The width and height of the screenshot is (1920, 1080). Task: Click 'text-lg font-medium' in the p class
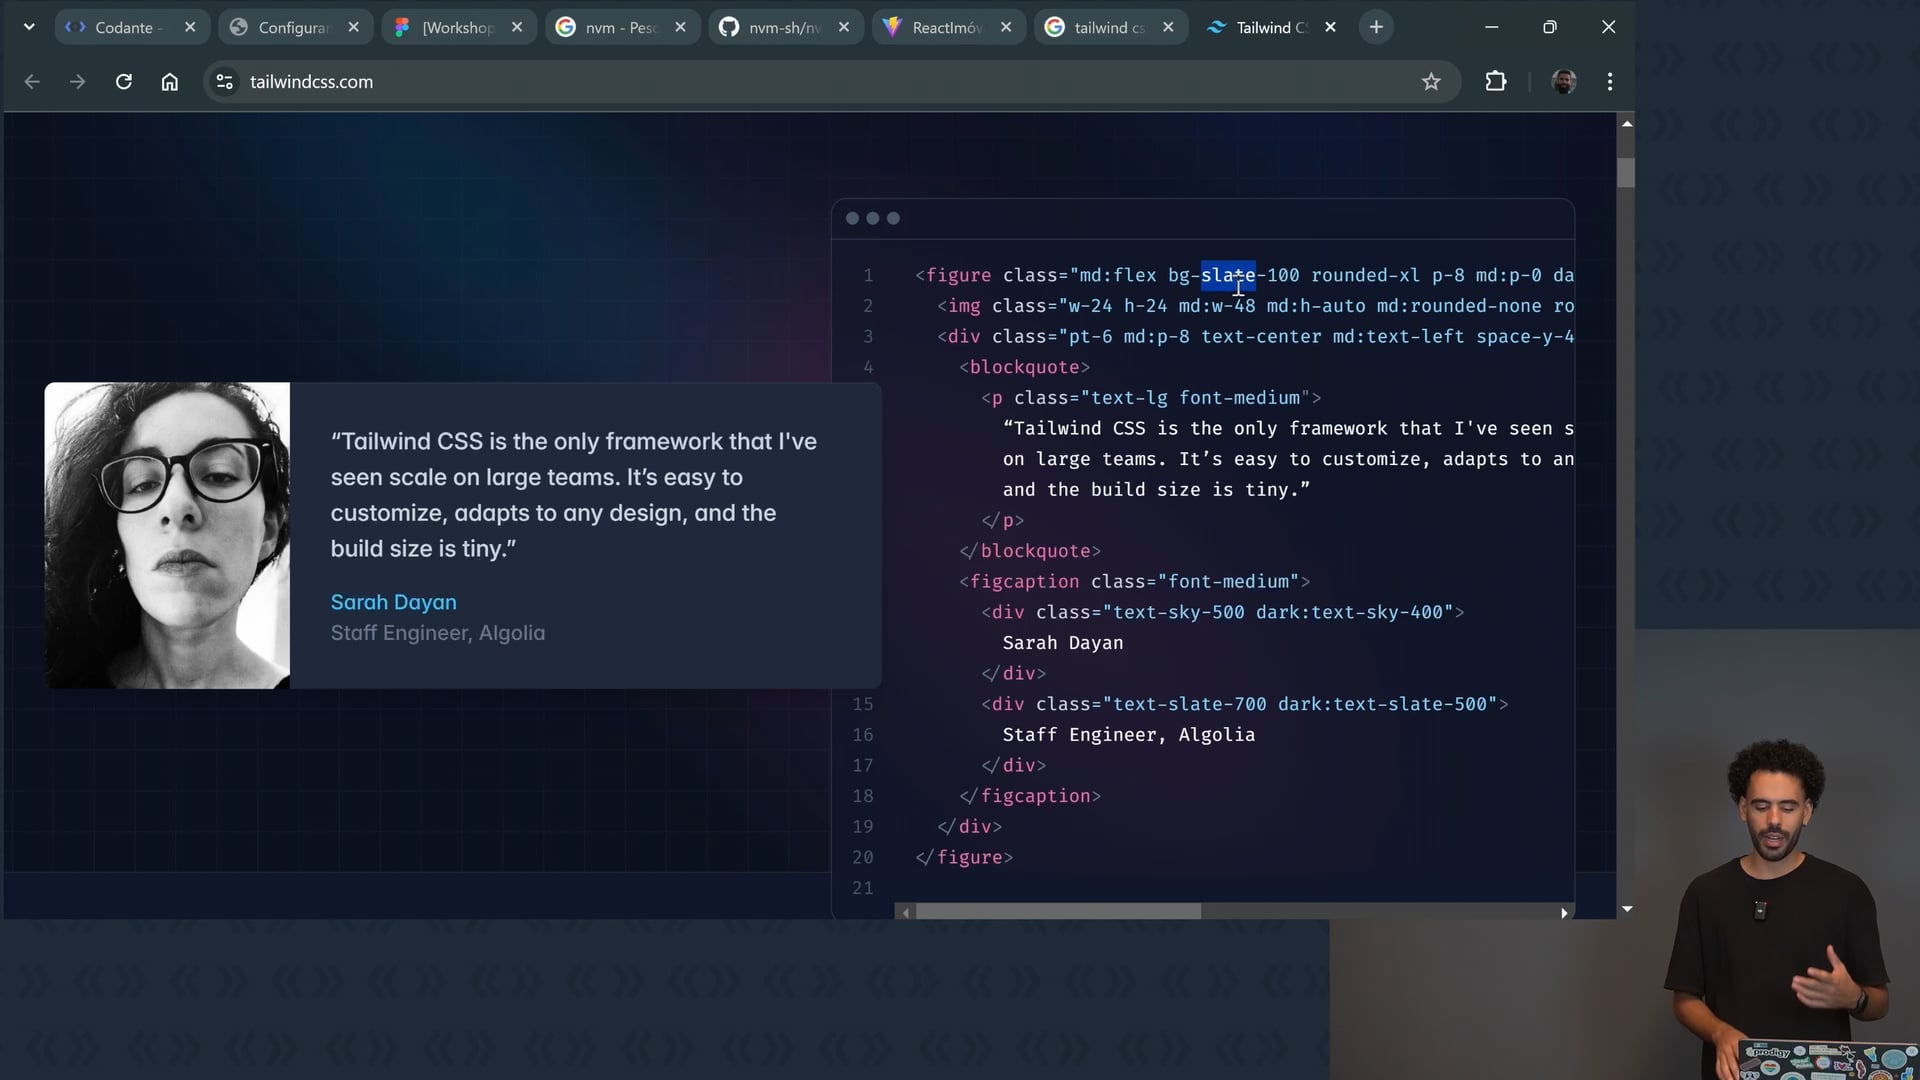pos(1195,398)
